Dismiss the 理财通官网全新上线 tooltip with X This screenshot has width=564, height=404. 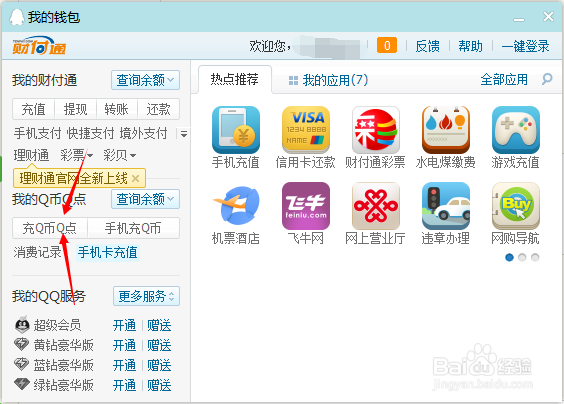(136, 178)
